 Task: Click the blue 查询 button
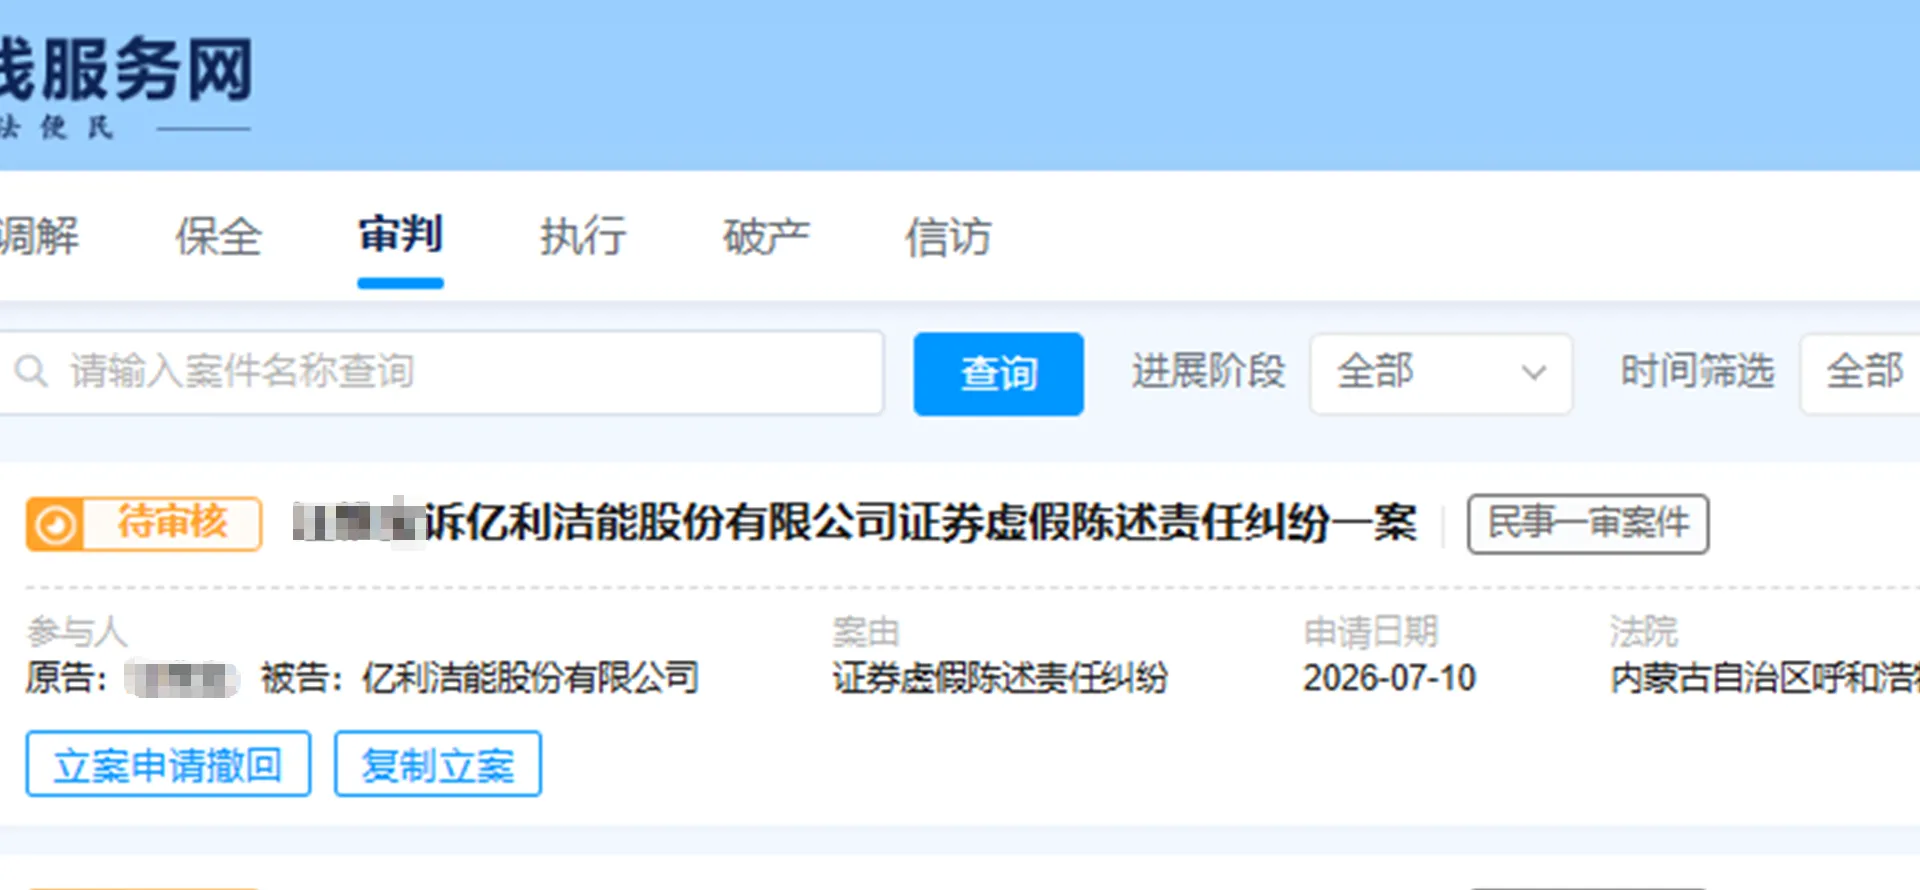[998, 373]
